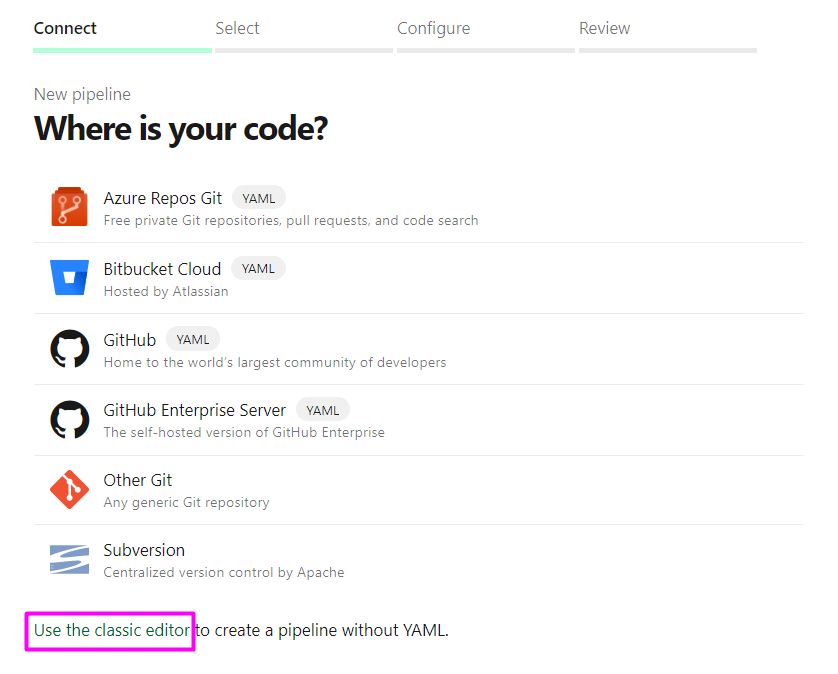
Task: Switch to the Review step tab
Action: click(x=604, y=28)
